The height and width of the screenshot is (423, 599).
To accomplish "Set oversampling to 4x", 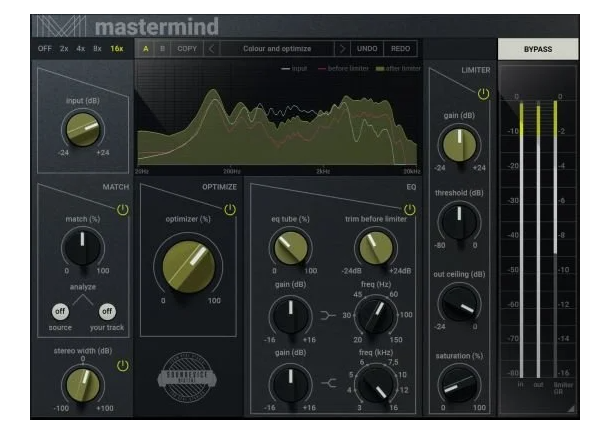I will point(81,49).
